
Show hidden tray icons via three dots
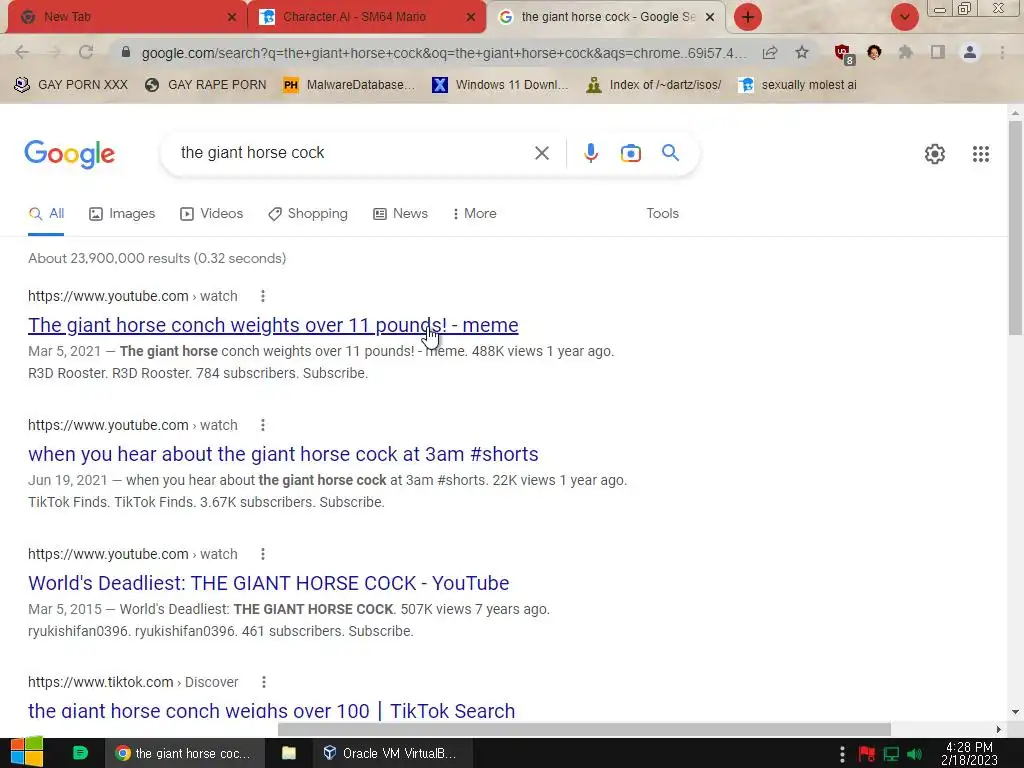click(x=842, y=754)
